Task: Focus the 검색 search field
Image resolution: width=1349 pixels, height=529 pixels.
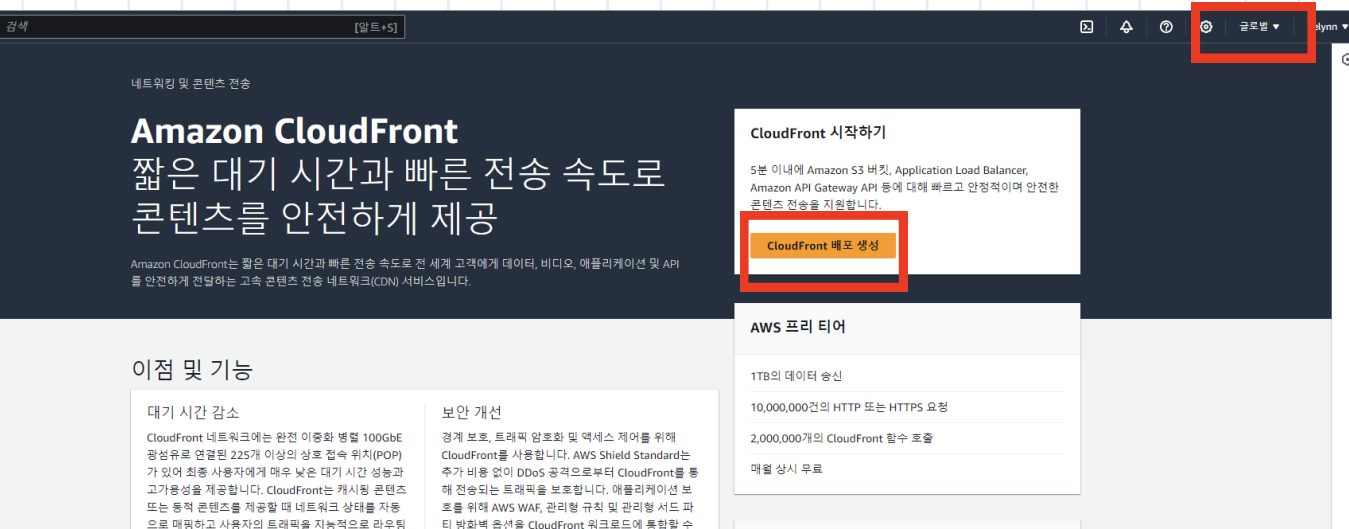Action: point(203,27)
